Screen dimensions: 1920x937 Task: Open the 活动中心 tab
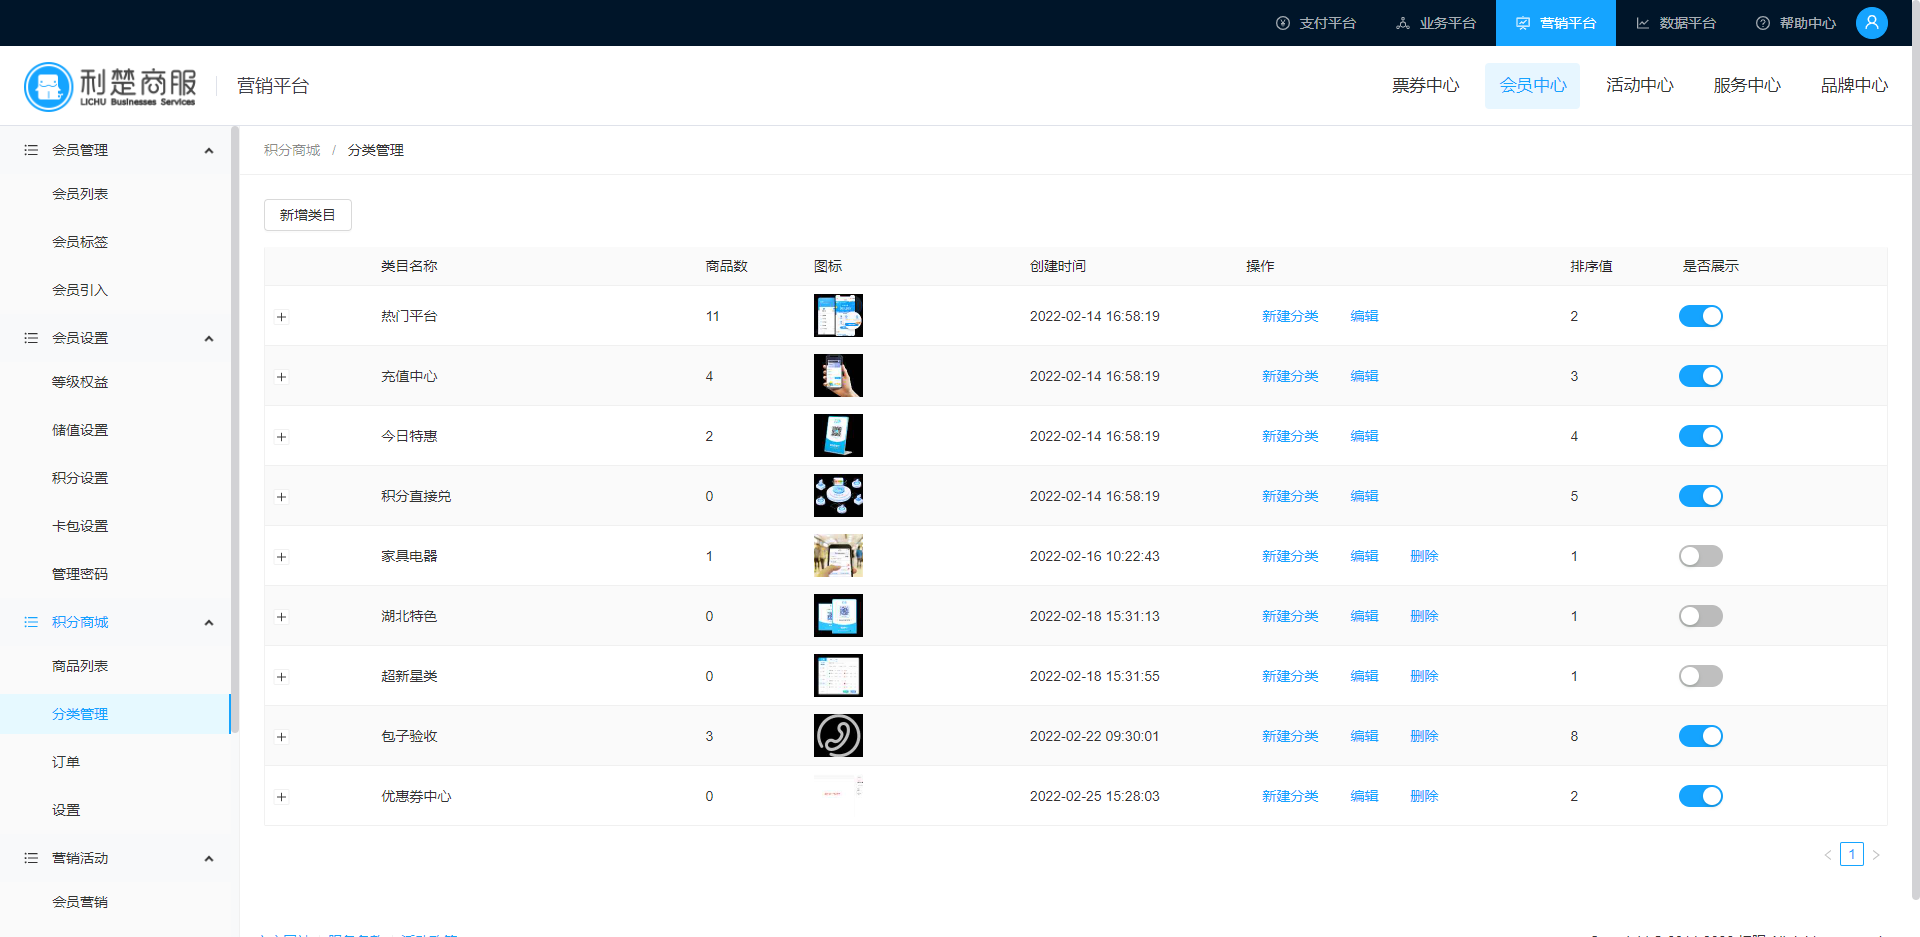1639,86
